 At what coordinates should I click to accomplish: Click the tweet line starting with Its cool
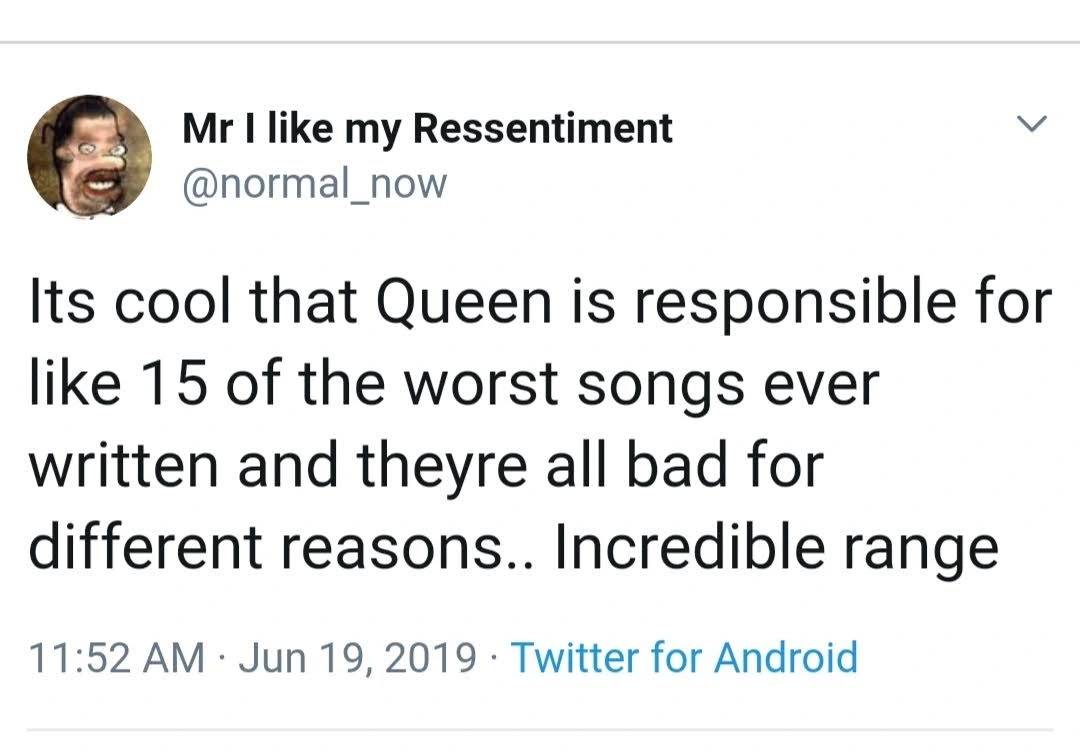click(x=541, y=304)
